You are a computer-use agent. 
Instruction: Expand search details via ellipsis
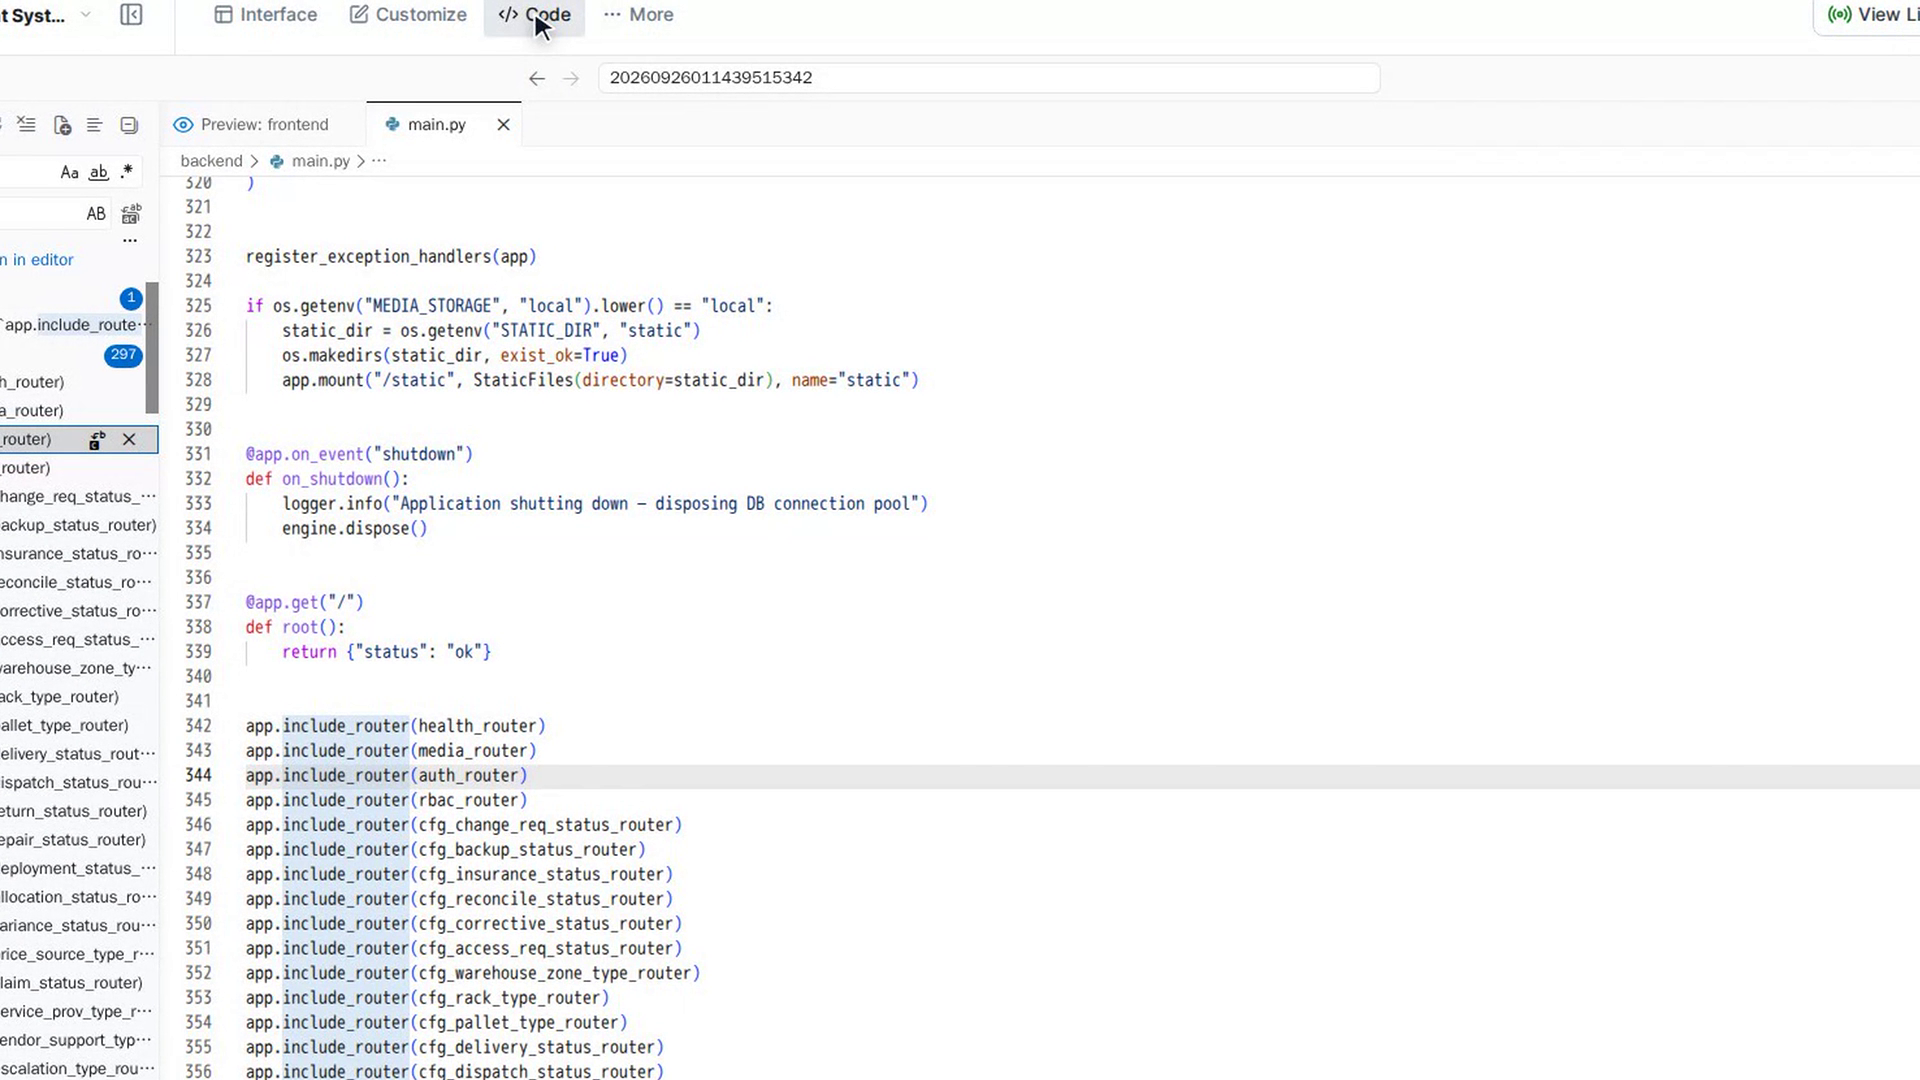tap(130, 241)
